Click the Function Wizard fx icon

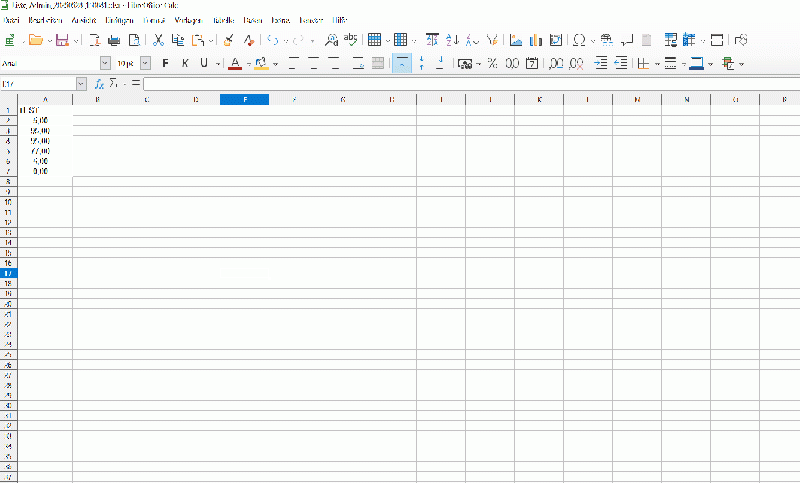pyautogui.click(x=100, y=84)
